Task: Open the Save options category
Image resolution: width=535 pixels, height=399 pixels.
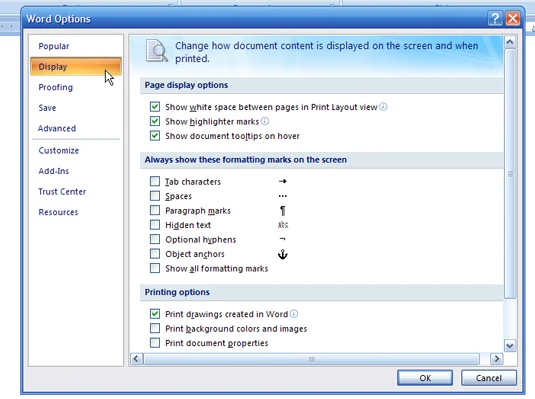Action: pyautogui.click(x=76, y=108)
